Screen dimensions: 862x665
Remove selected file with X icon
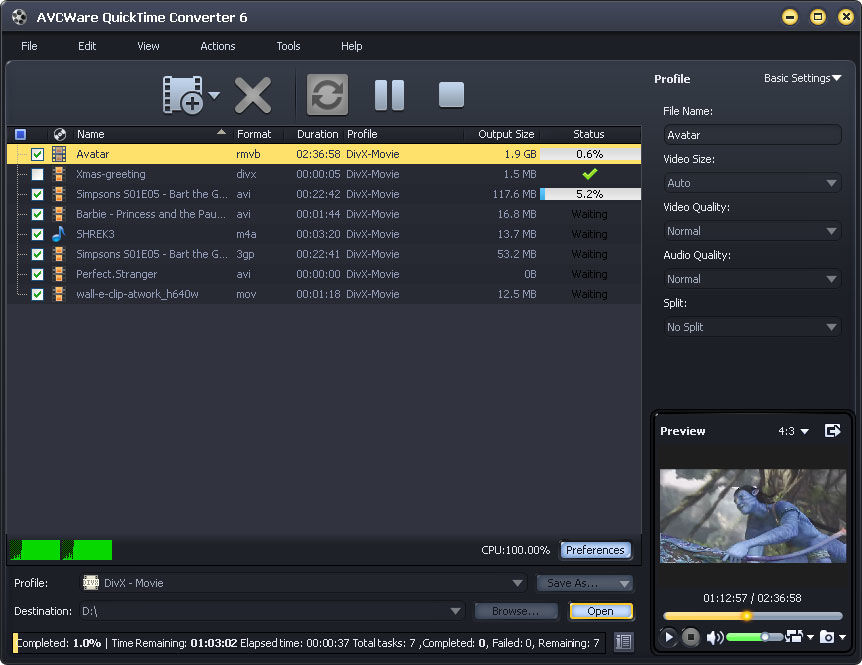coord(253,95)
